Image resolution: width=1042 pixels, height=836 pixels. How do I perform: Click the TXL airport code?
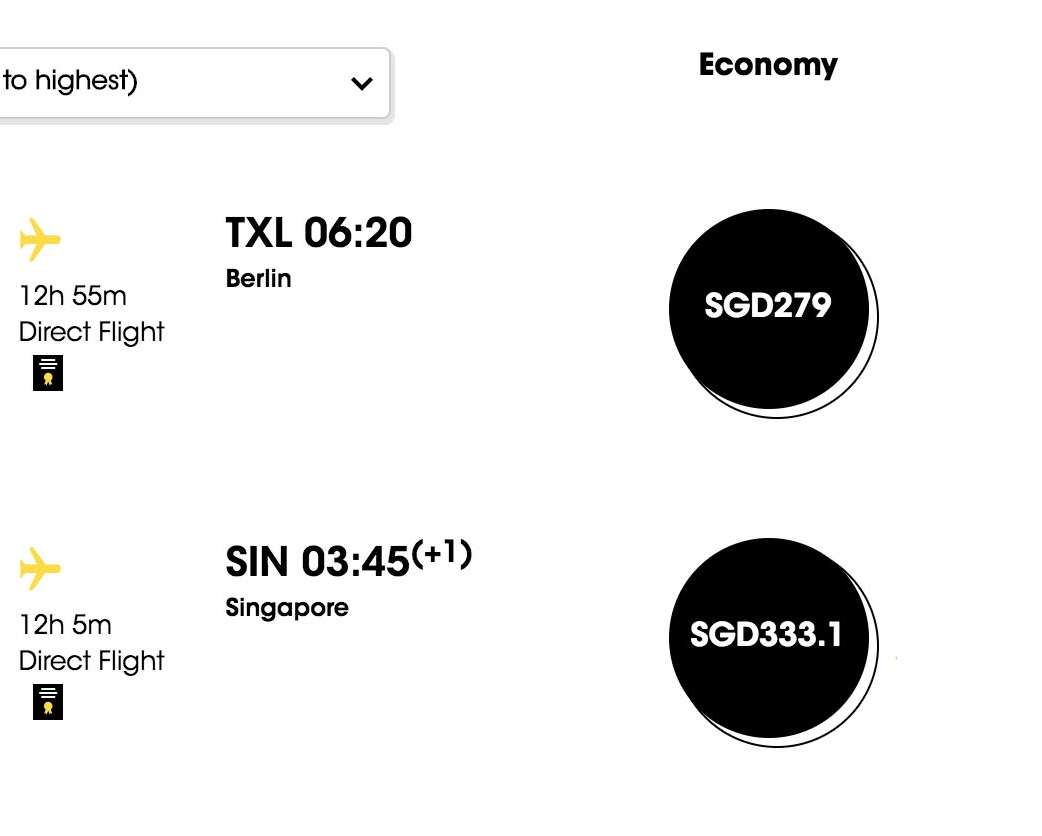[x=259, y=234]
